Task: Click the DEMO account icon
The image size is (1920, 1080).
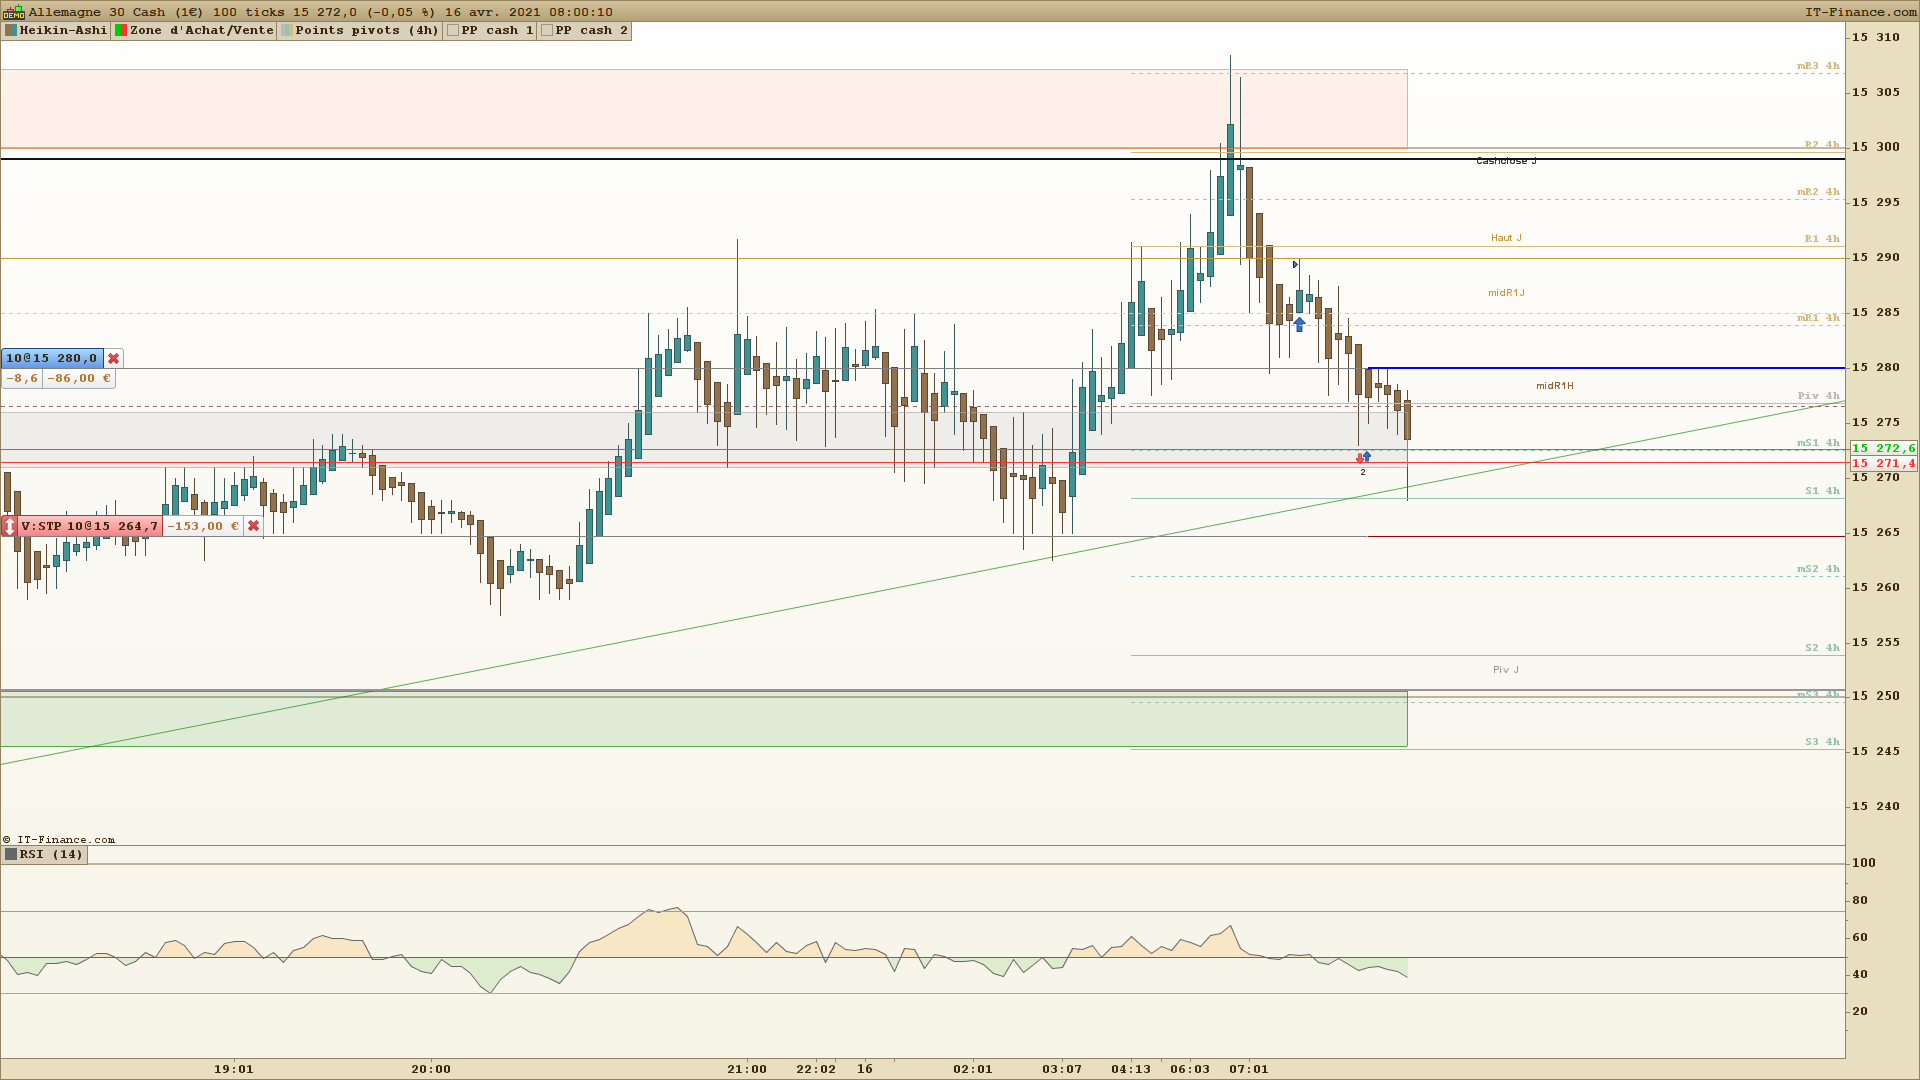Action: coord(13,12)
